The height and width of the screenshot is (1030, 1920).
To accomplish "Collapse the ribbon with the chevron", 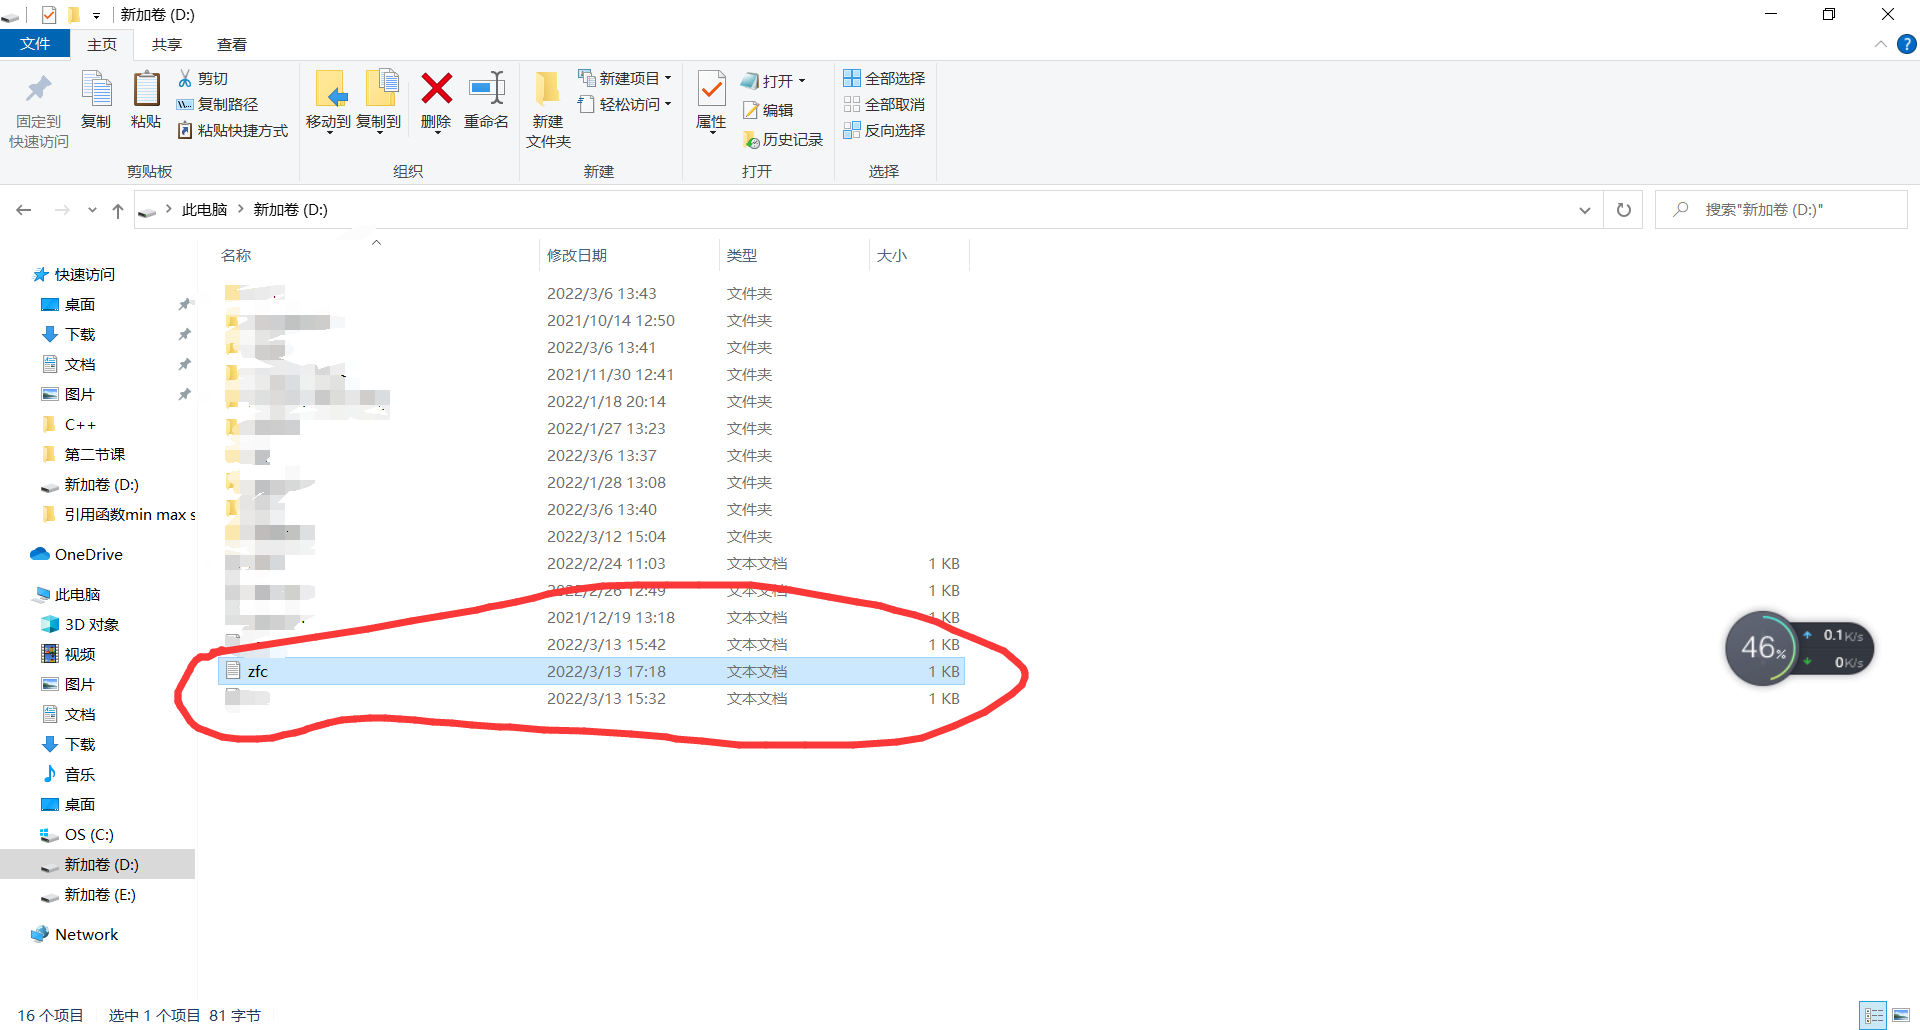I will pos(1880,44).
